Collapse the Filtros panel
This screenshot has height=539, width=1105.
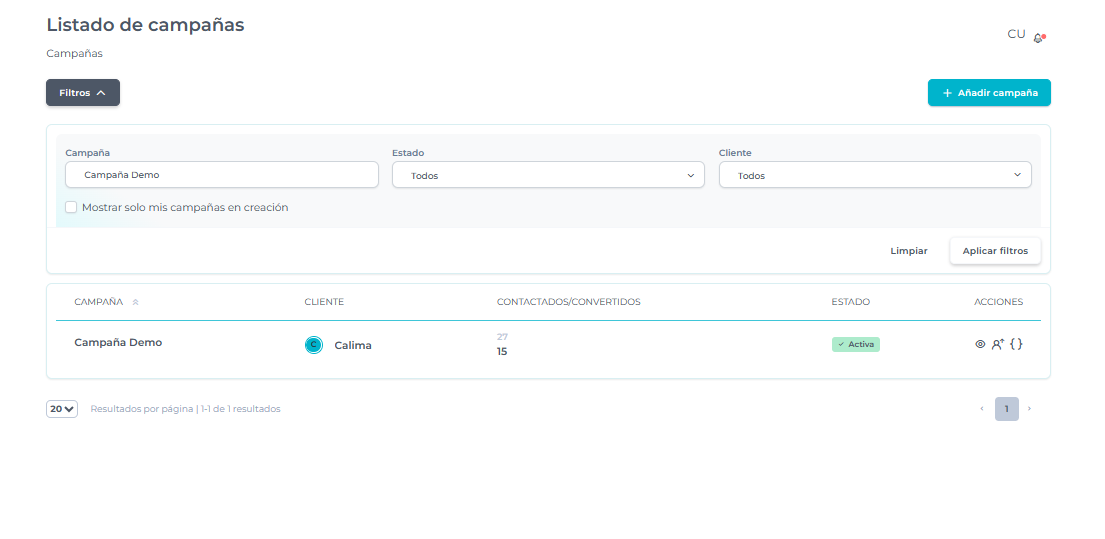[x=83, y=93]
